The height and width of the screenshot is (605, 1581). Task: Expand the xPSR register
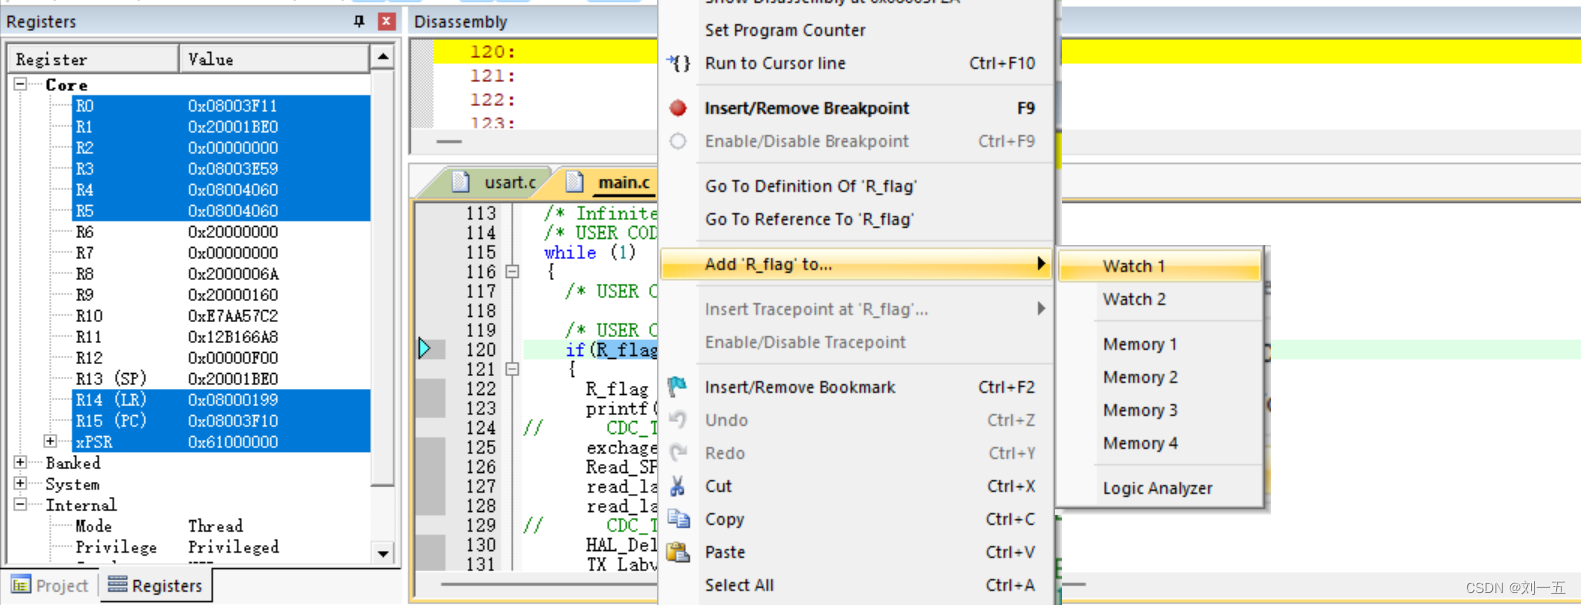(50, 441)
